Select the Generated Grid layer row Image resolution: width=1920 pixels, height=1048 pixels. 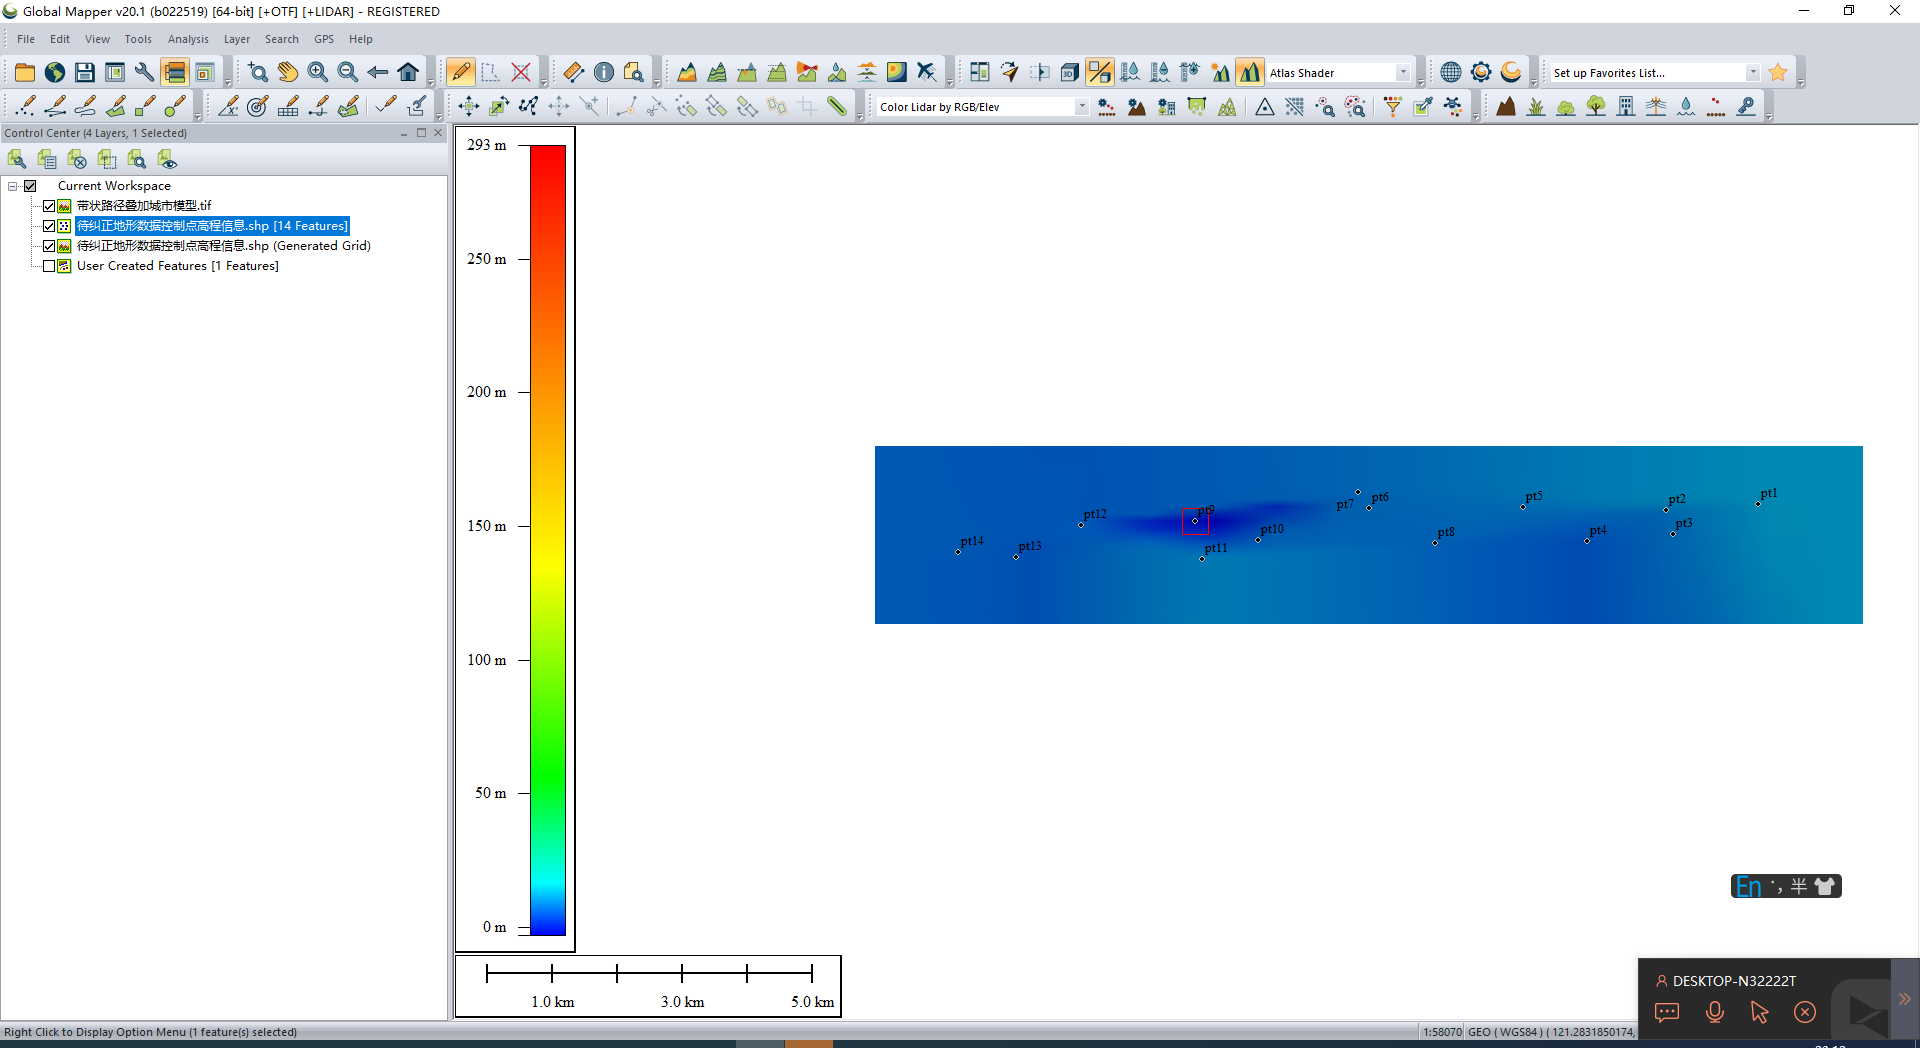point(224,246)
